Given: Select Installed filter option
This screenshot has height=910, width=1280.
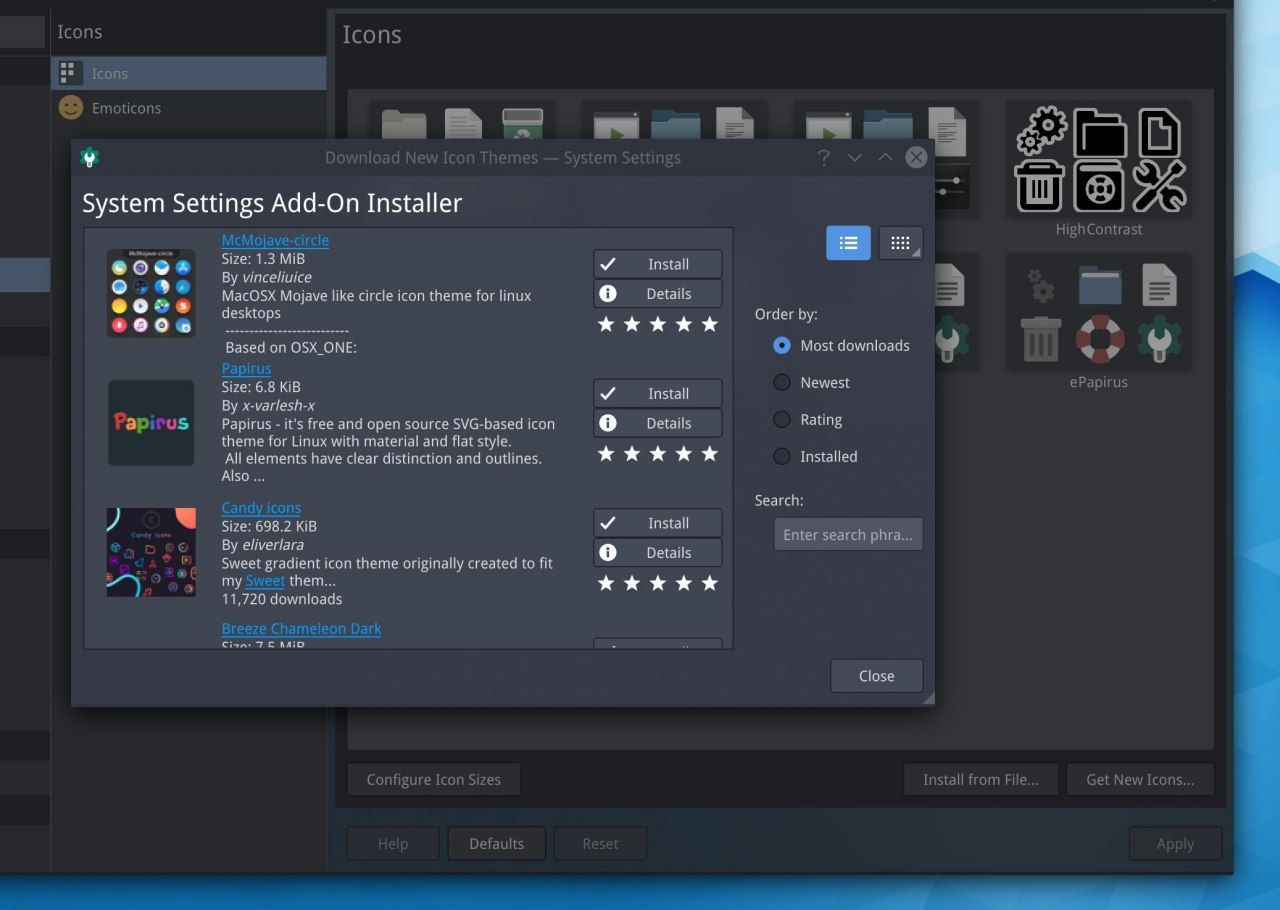Looking at the screenshot, I should point(815,456).
